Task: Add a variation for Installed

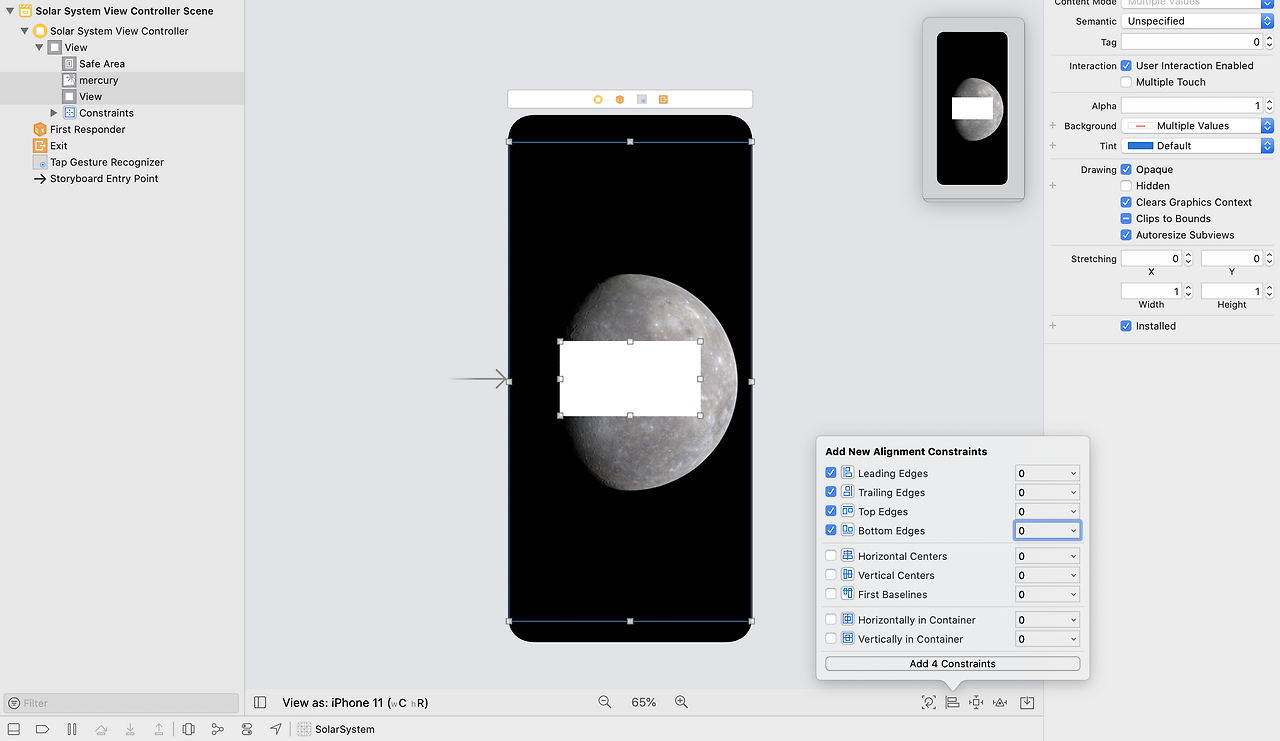Action: (x=1053, y=326)
